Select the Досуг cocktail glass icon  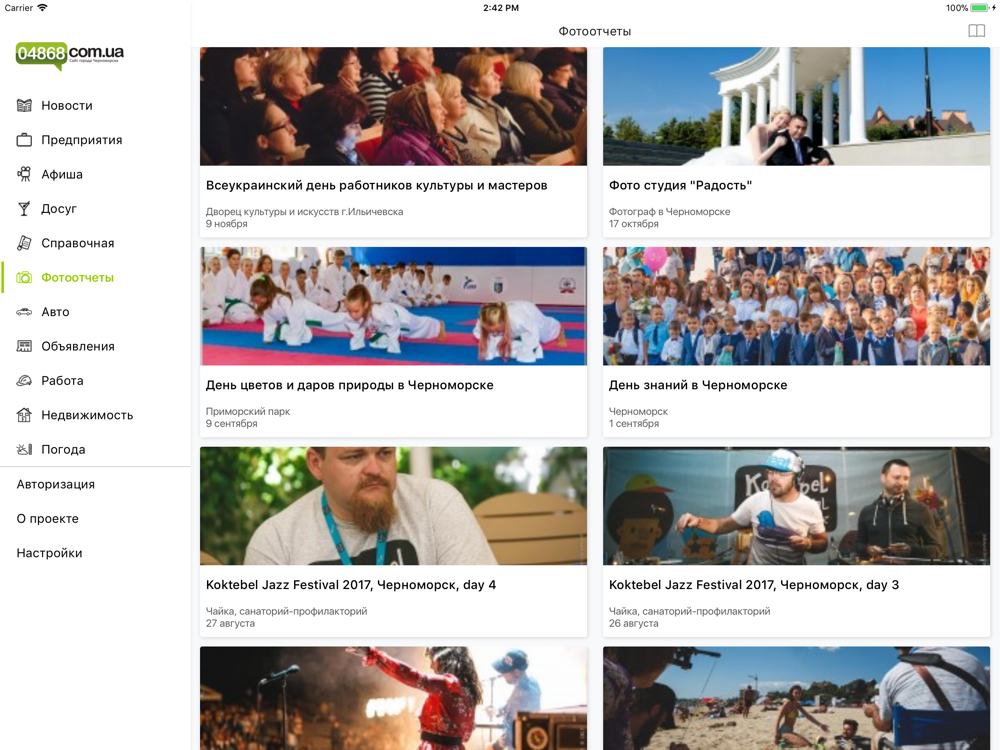click(x=24, y=209)
